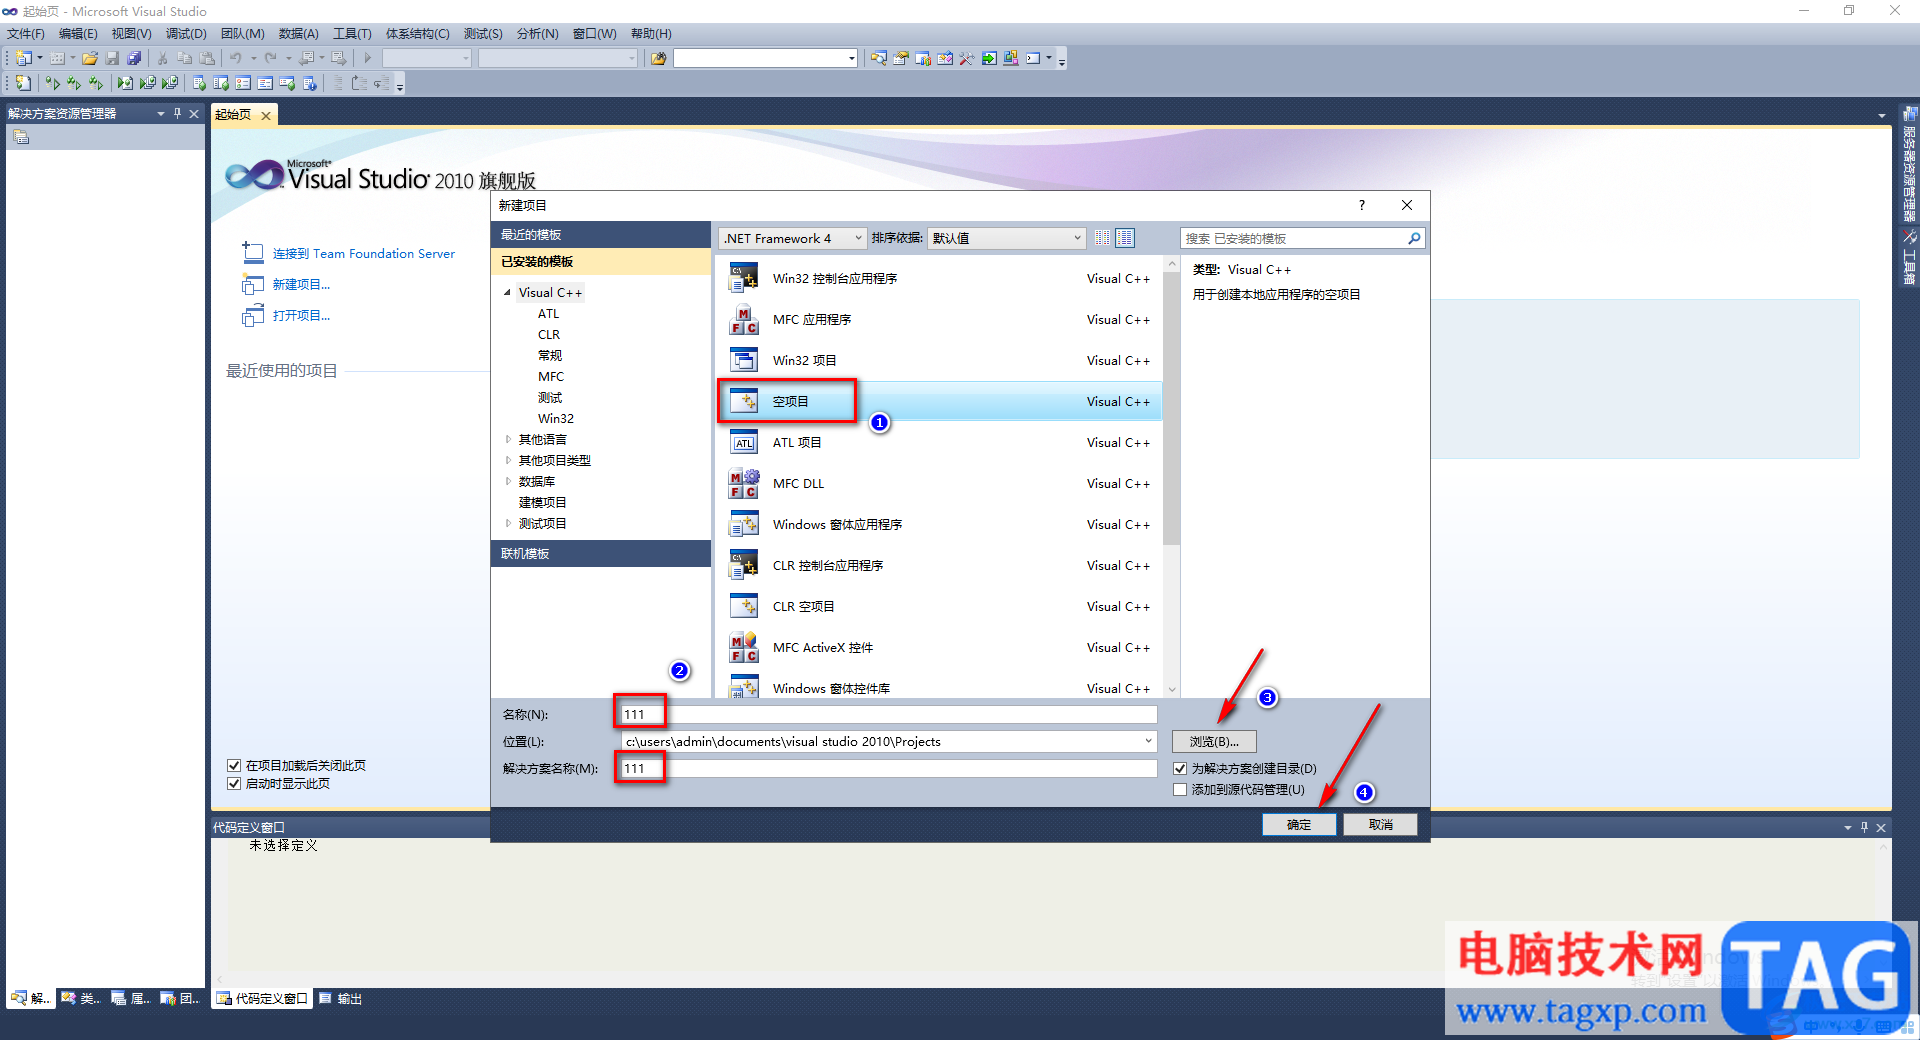Expand the 数据库 tree node

point(508,481)
